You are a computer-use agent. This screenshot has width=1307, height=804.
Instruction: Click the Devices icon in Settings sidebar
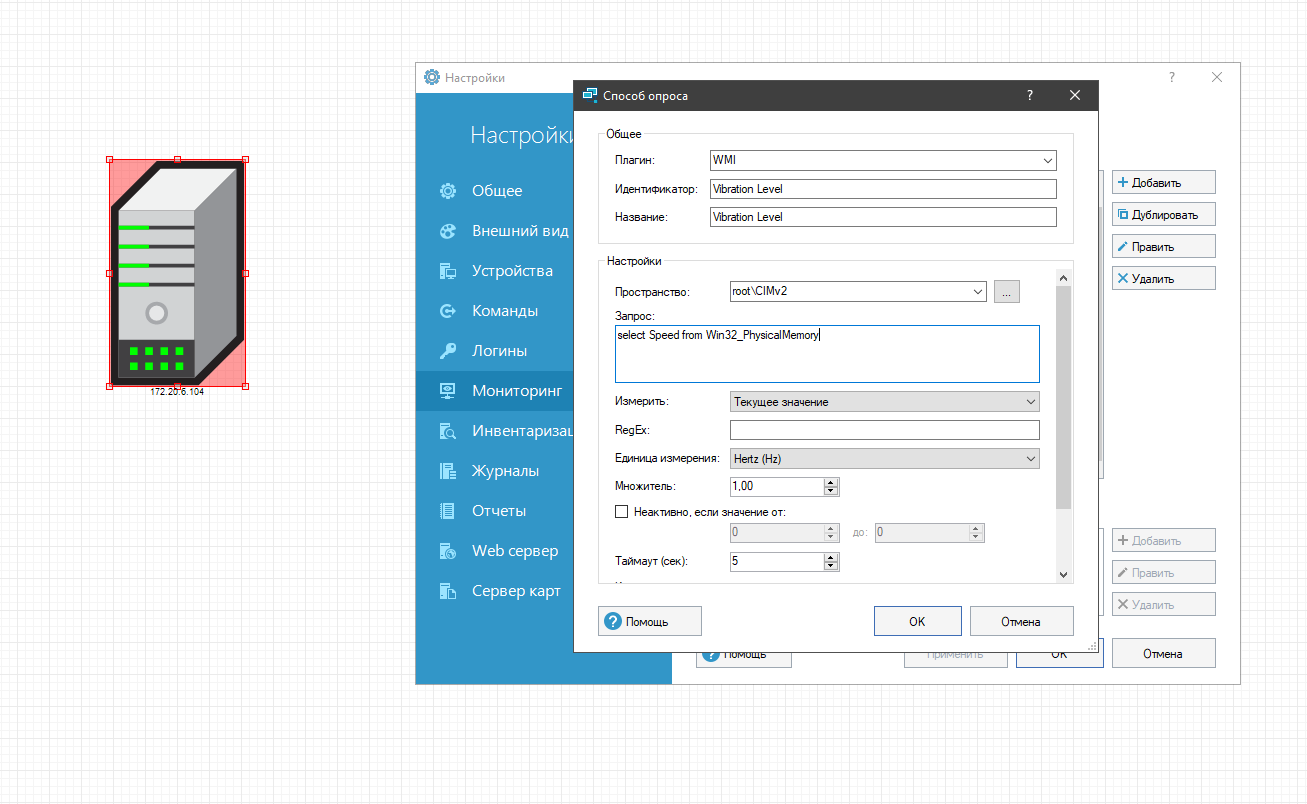448,271
